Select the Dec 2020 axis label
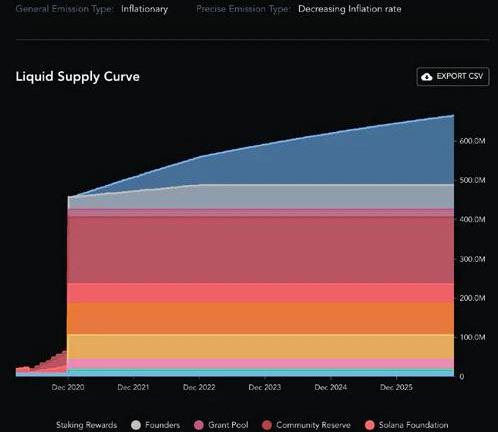 68,387
